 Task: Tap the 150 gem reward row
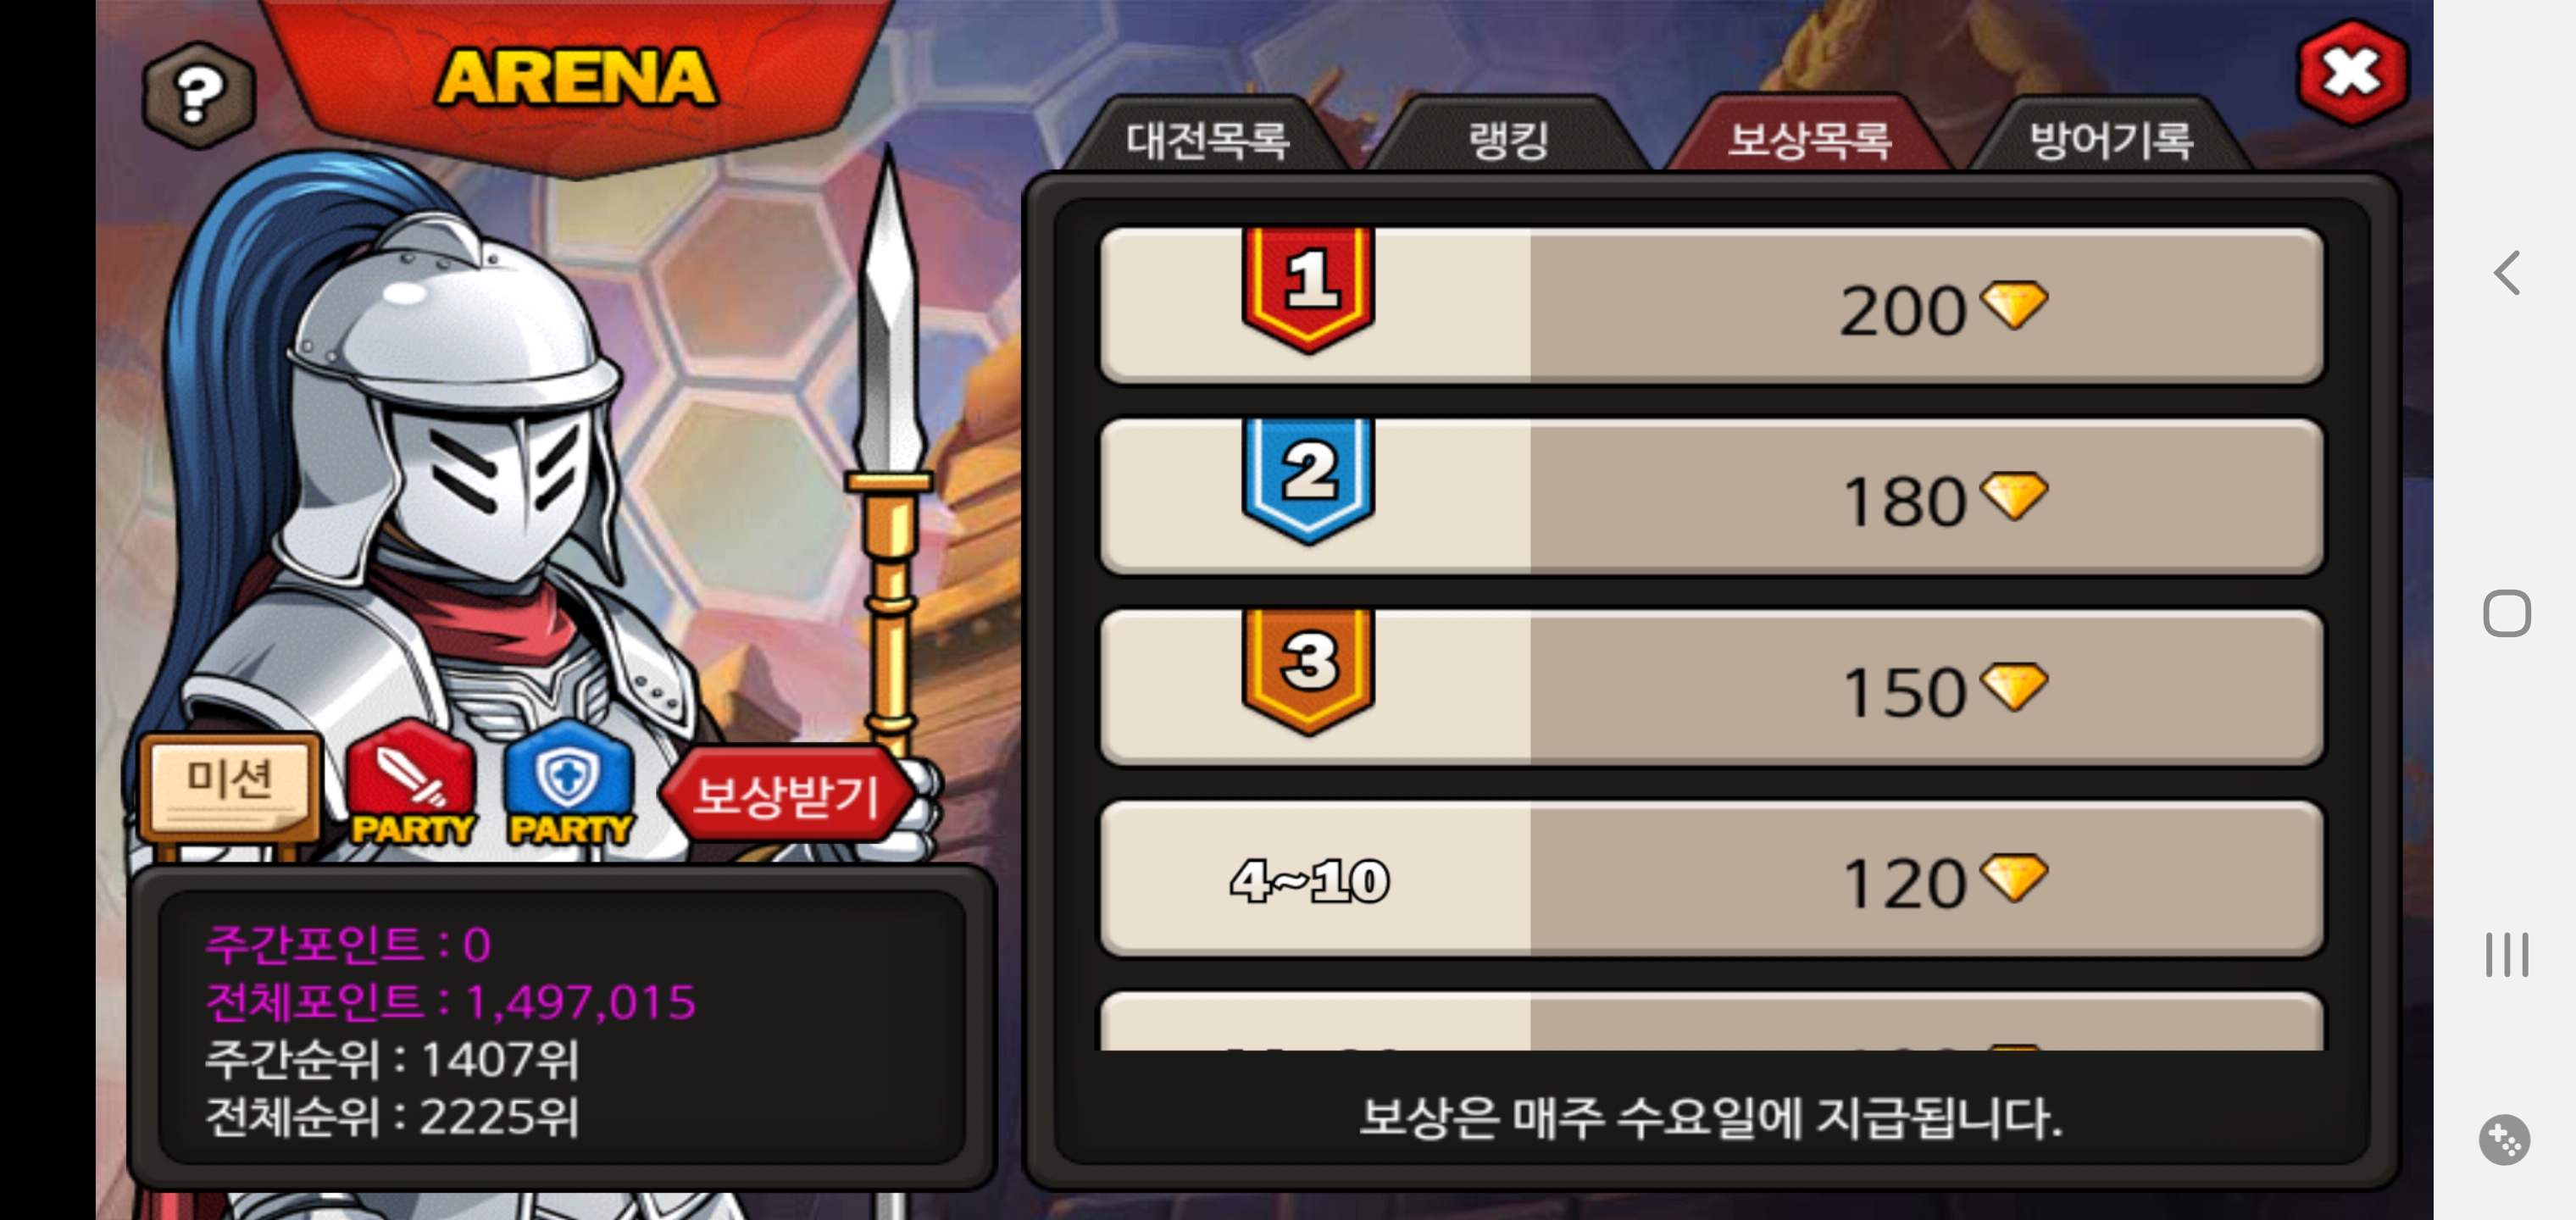[x=1712, y=688]
